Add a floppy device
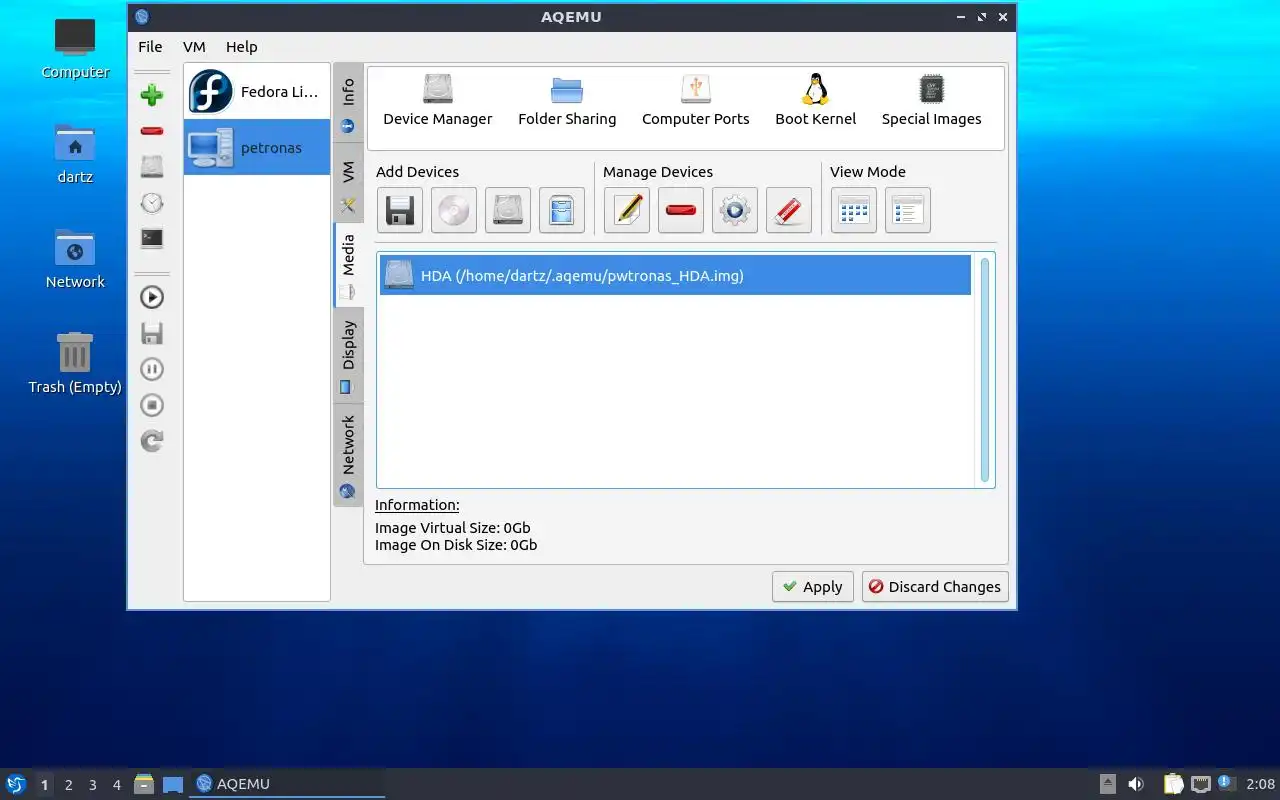Viewport: 1280px width, 800px height. (400, 210)
